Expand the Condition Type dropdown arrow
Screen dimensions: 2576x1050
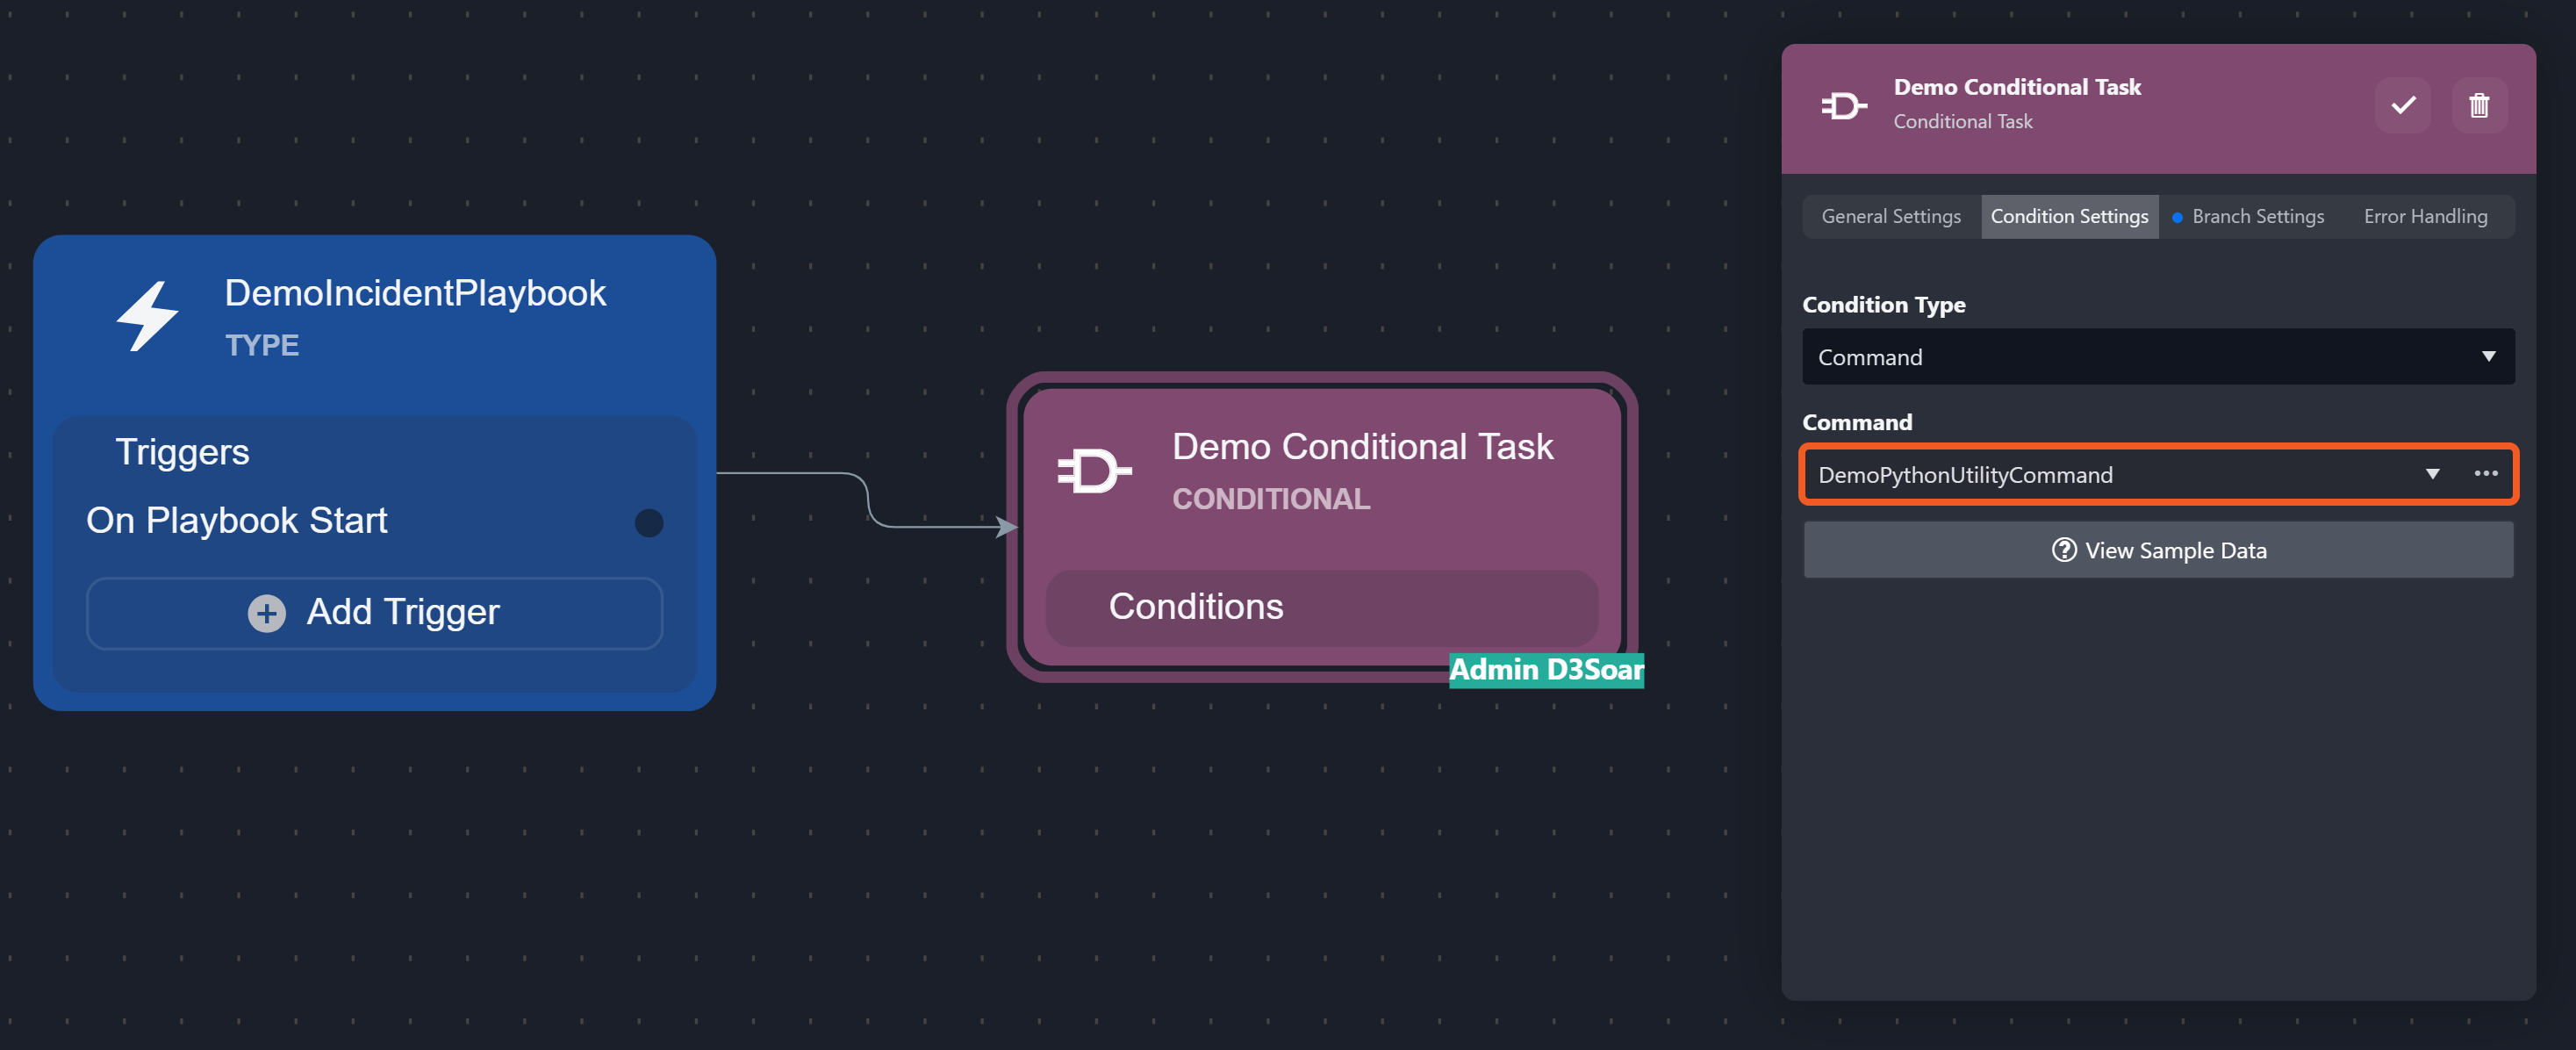pyautogui.click(x=2487, y=357)
